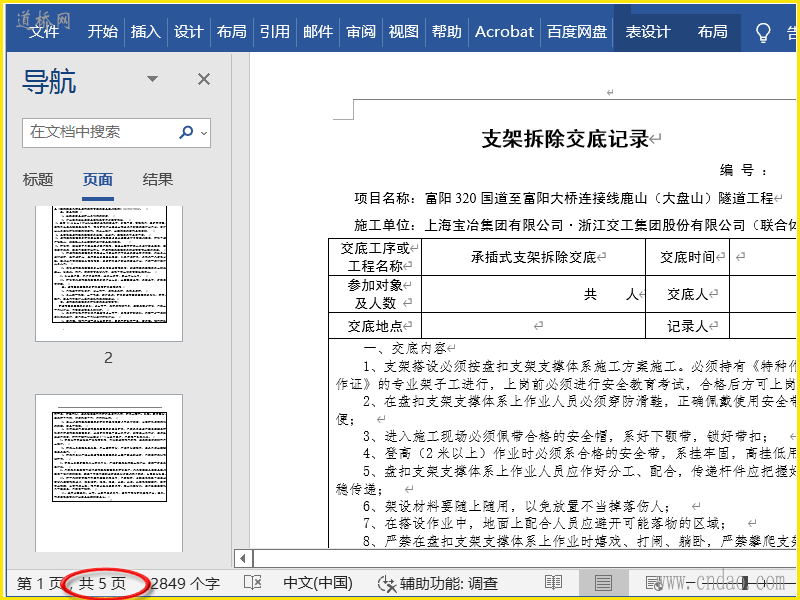Click the title 支架拆除交底记录

click(565, 139)
